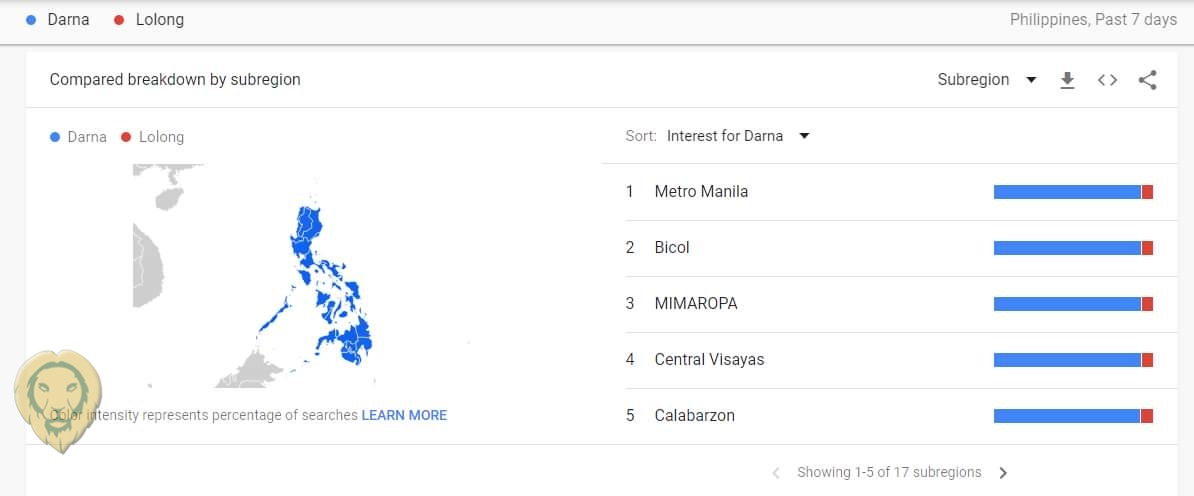Select the MIMAROPA subregion row

696,304
